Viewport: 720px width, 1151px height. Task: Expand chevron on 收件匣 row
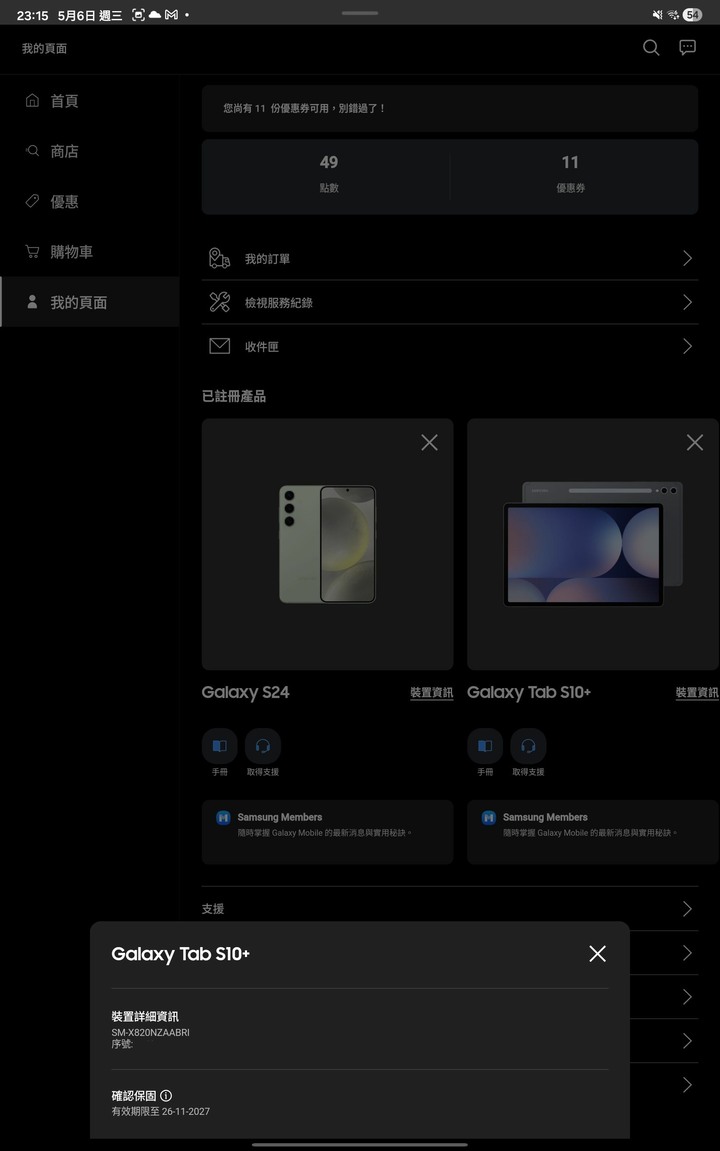tap(688, 346)
